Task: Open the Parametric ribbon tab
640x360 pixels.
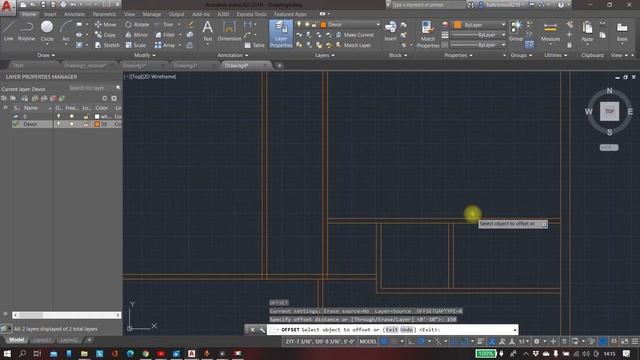Action: pos(104,14)
